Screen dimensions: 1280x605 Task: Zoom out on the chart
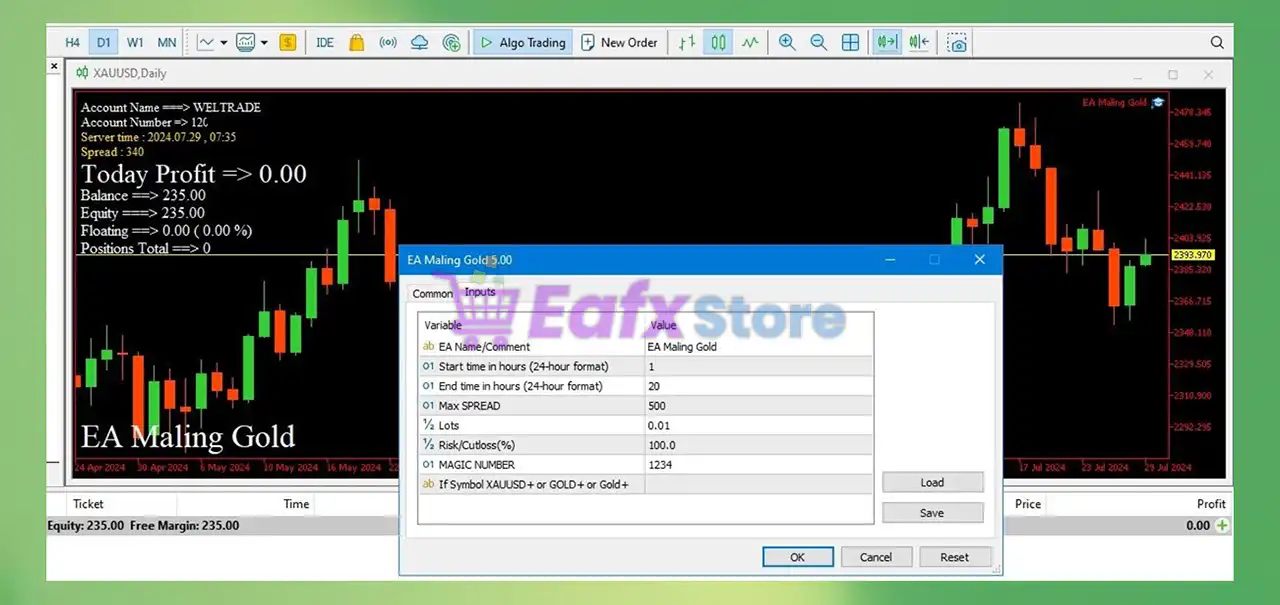(x=819, y=43)
